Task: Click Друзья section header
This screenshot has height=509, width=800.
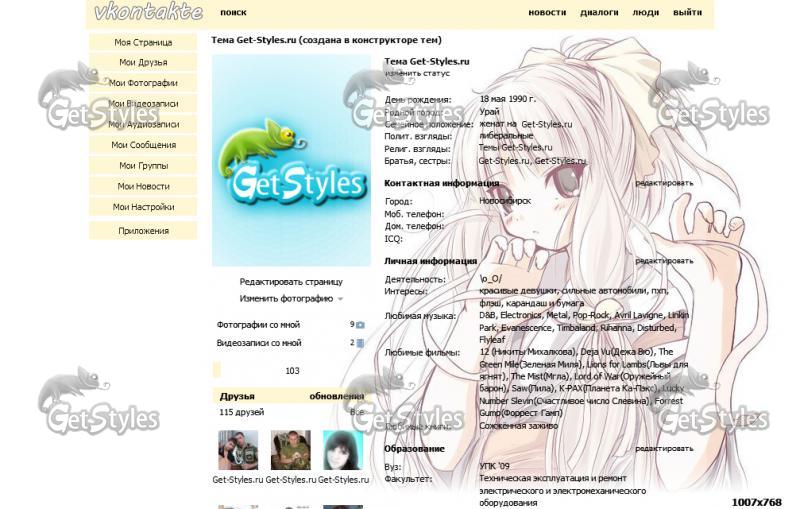Action: pos(237,396)
